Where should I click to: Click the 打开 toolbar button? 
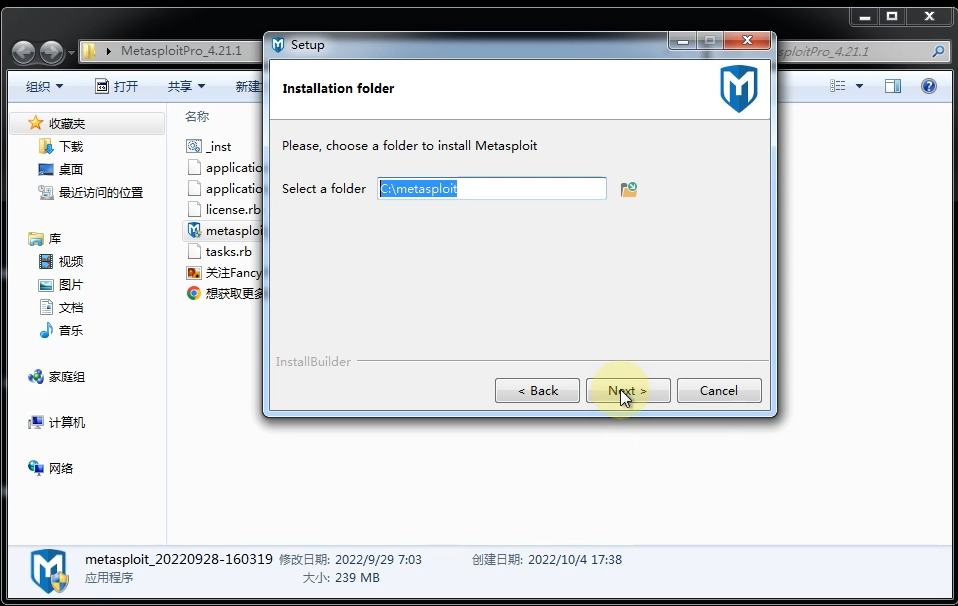point(117,86)
